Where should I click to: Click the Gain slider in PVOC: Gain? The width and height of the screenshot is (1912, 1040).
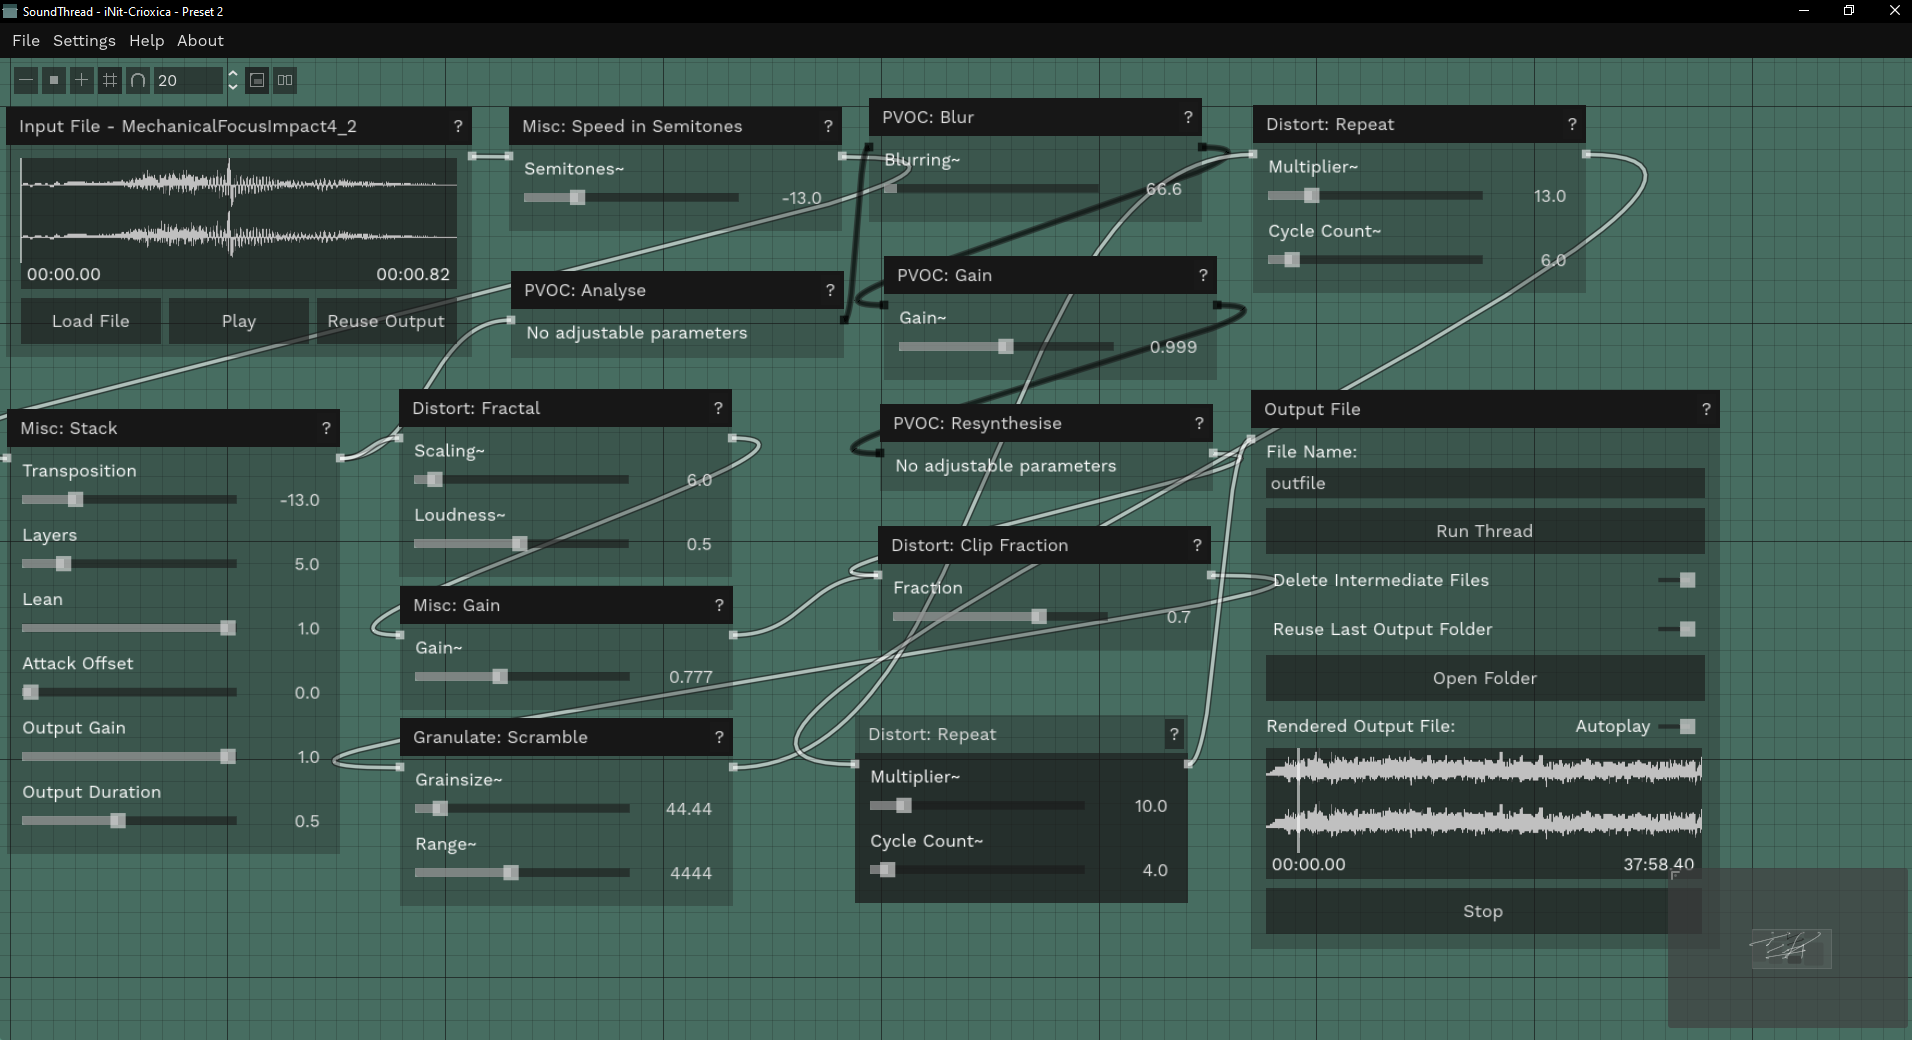coord(1006,347)
